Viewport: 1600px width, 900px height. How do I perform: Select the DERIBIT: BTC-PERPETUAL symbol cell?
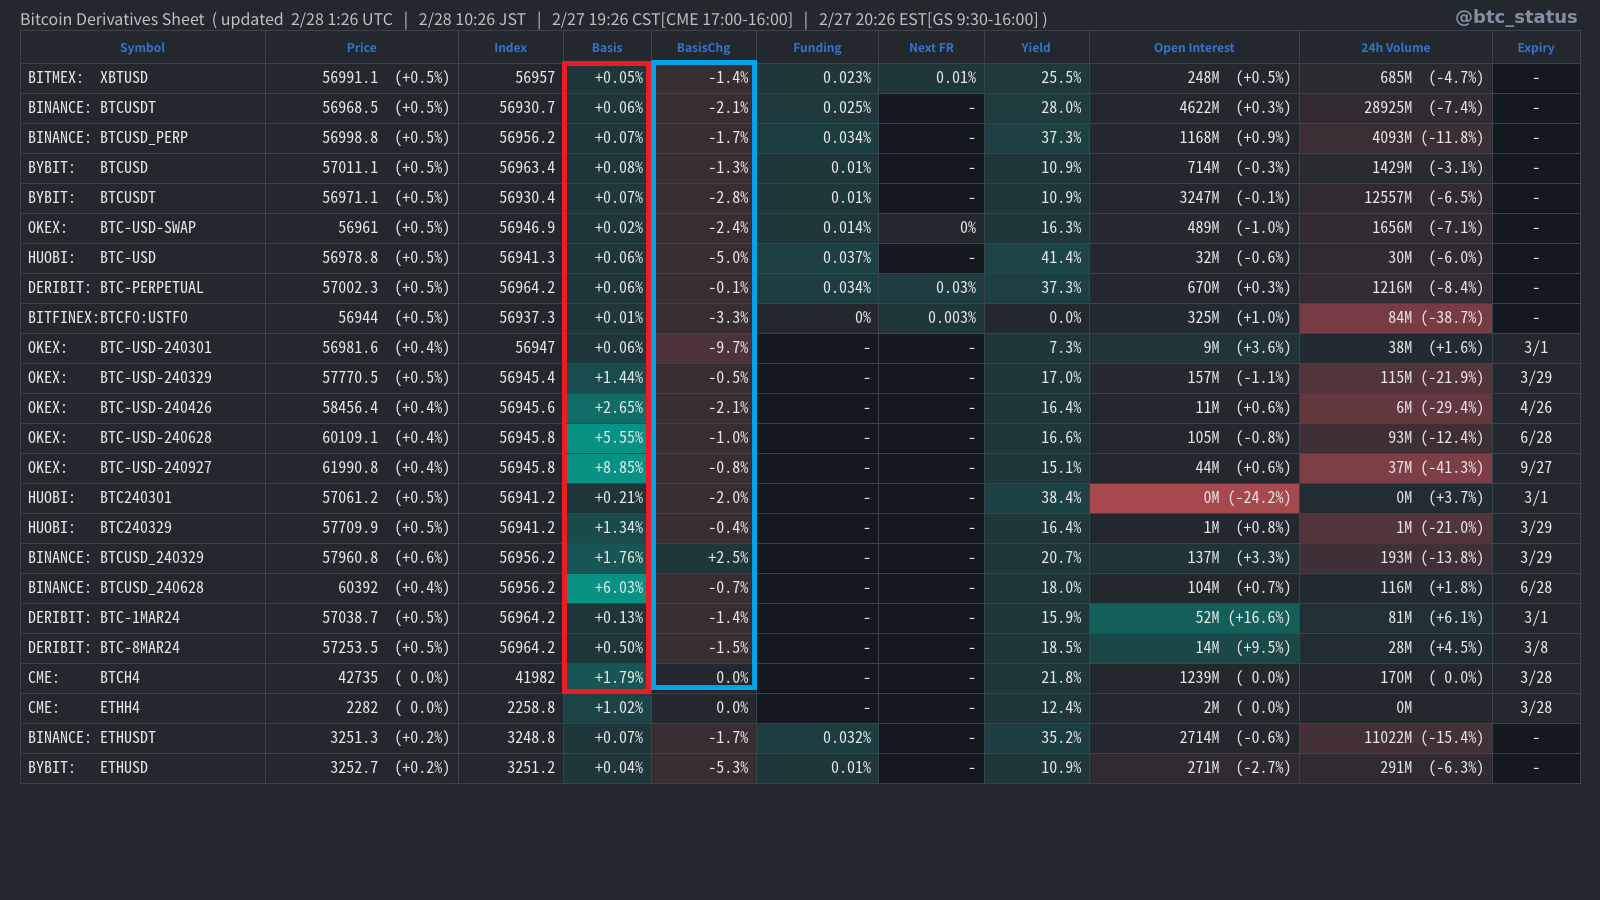coord(143,288)
